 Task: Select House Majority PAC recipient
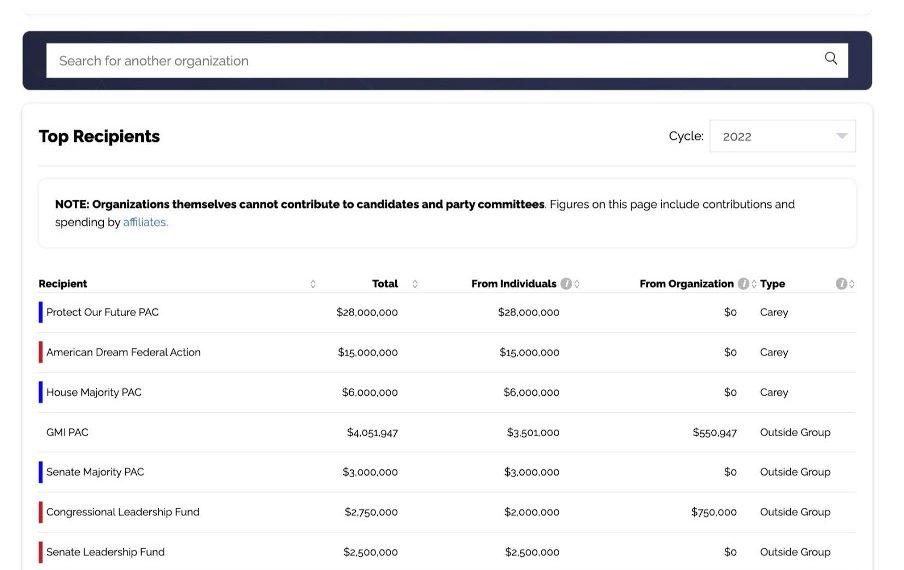[93, 392]
